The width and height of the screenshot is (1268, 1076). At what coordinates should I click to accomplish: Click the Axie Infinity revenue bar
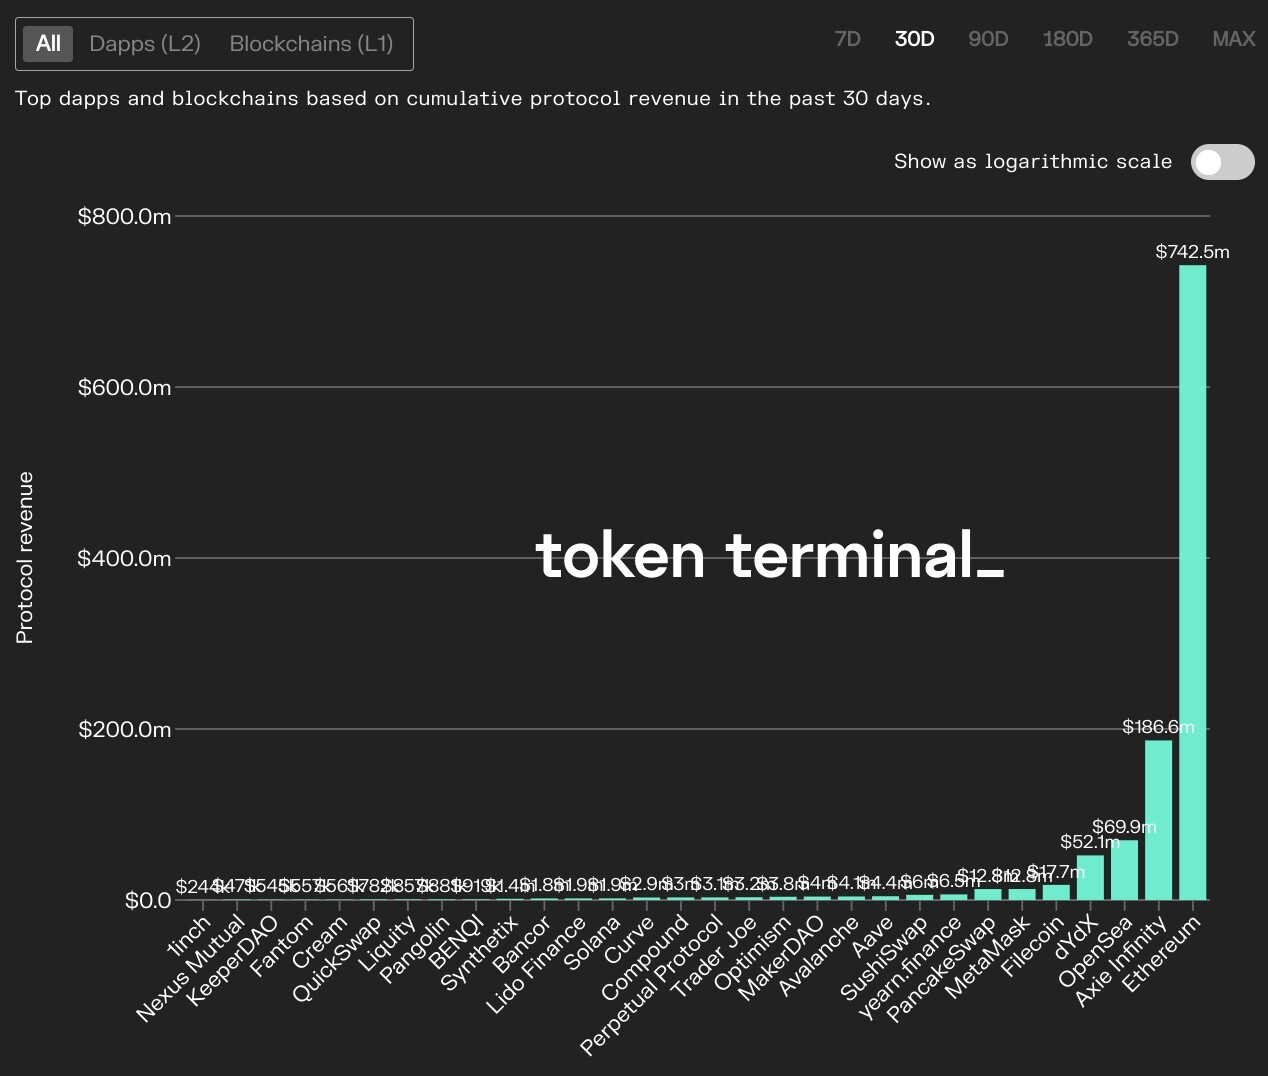1158,820
